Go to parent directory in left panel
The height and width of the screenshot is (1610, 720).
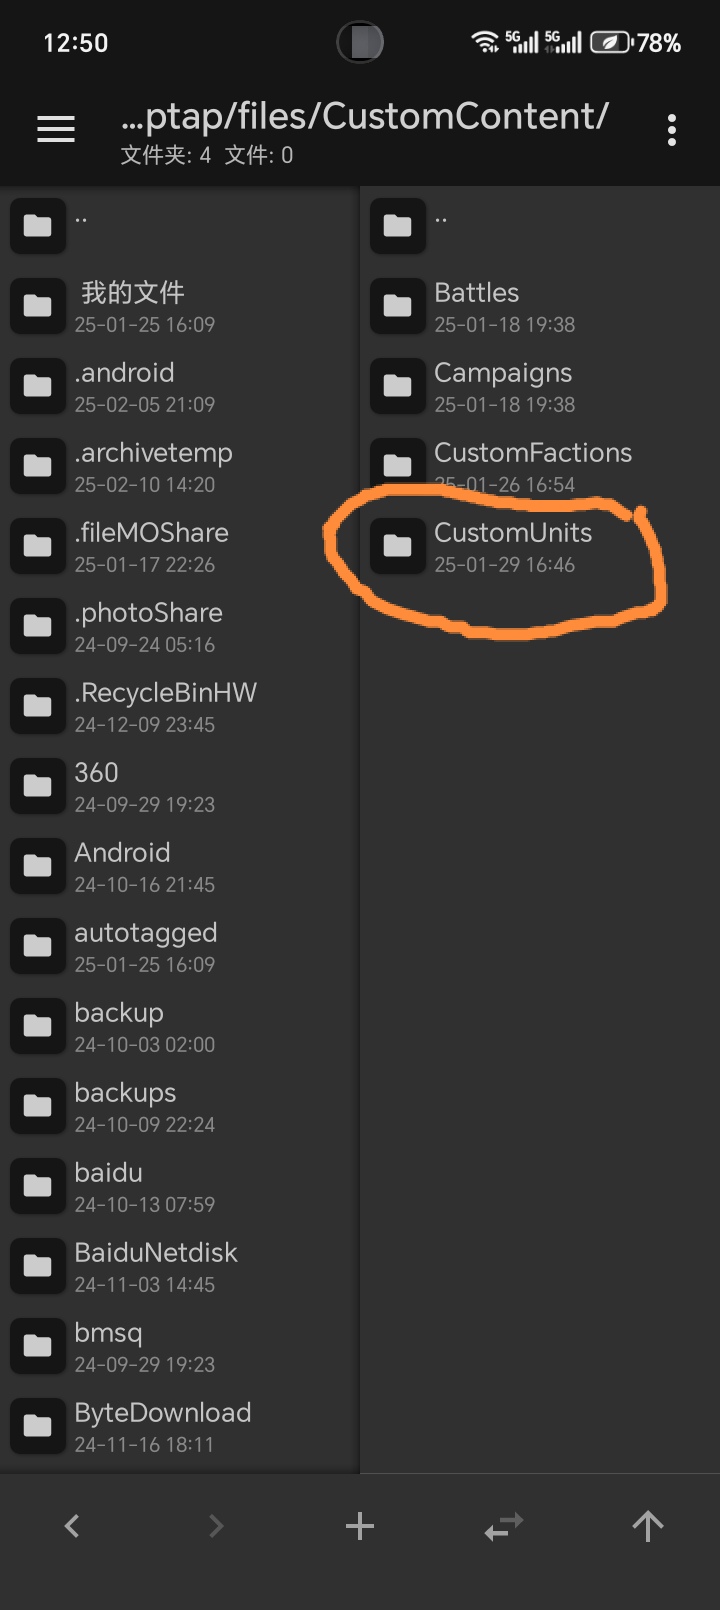tap(180, 226)
